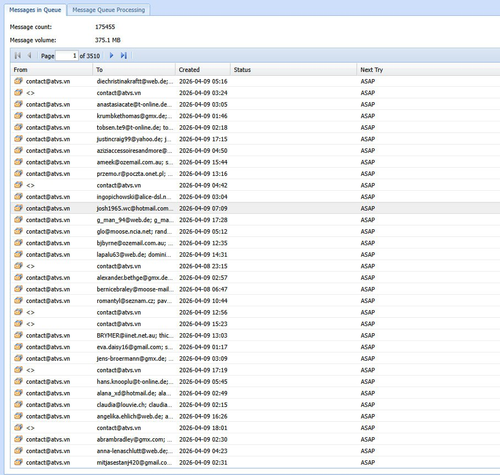Viewport: 500px width, 475px height.
Task: Click sender contact@atvs.vn in 05:16 row
Action: (48, 81)
